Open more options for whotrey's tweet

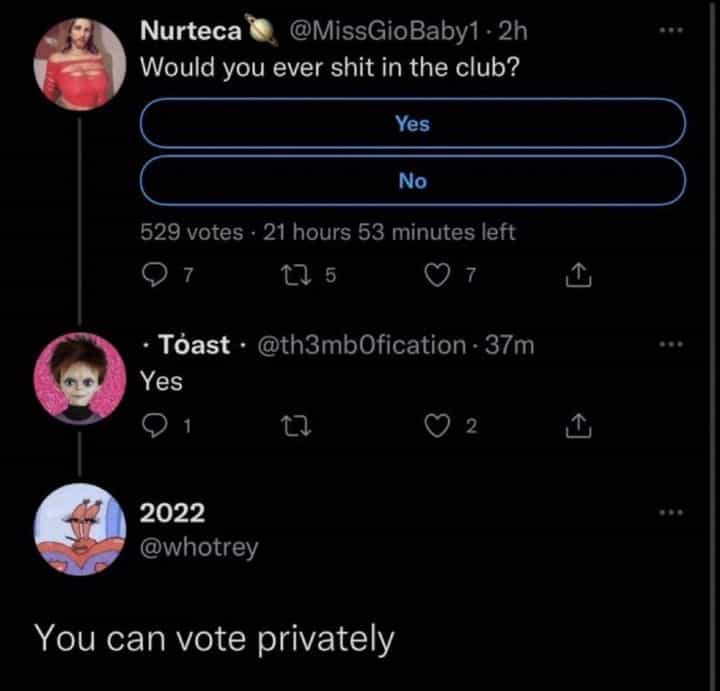click(671, 514)
